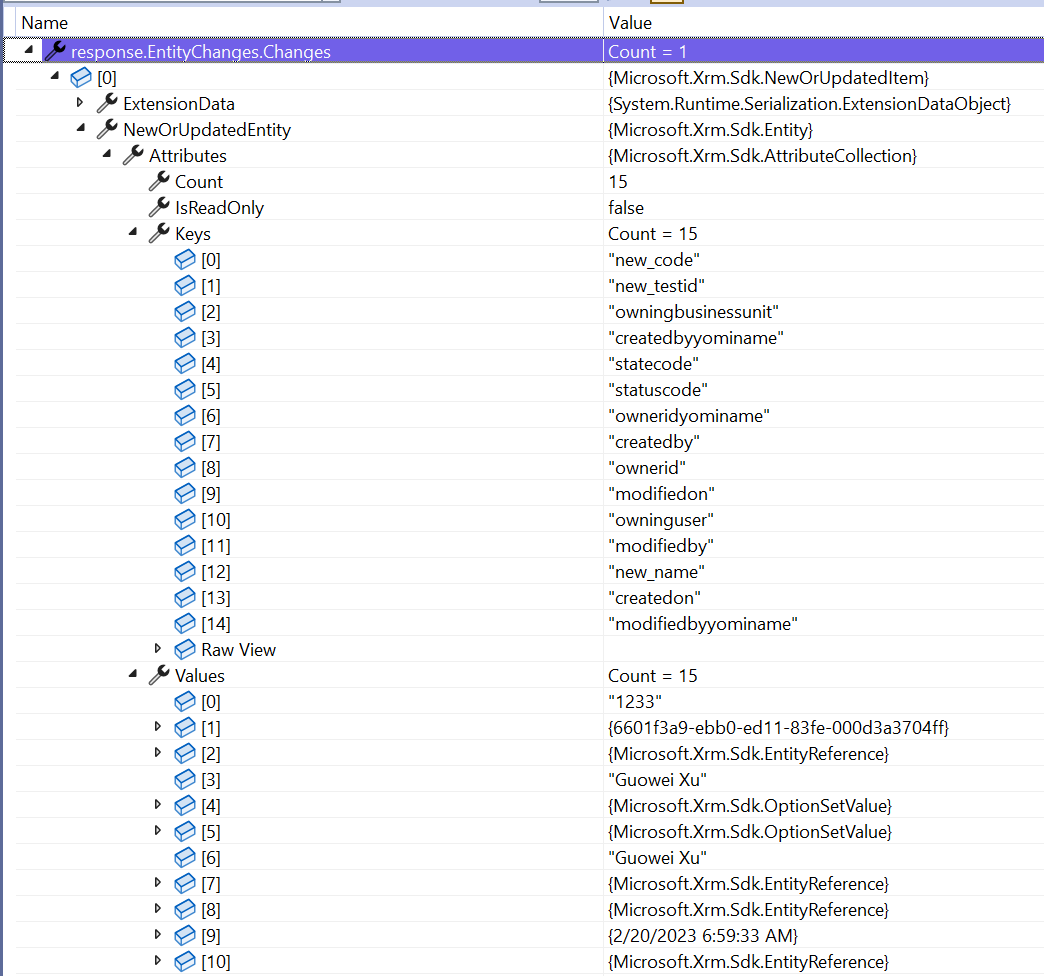Select value "owninguser"
Viewport: 1044px width, 976px height.
(x=661, y=520)
